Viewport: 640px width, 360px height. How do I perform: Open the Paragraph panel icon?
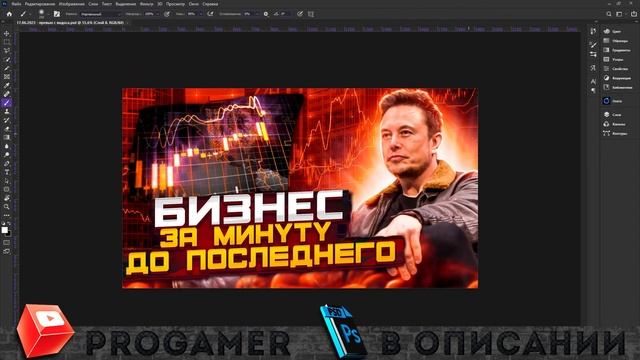pos(593,91)
